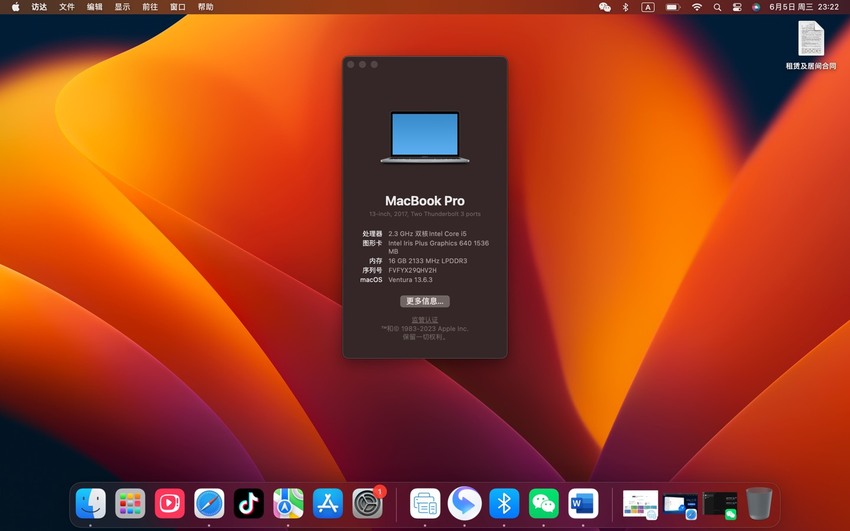Click the MacBook Pro laptop image

point(424,137)
